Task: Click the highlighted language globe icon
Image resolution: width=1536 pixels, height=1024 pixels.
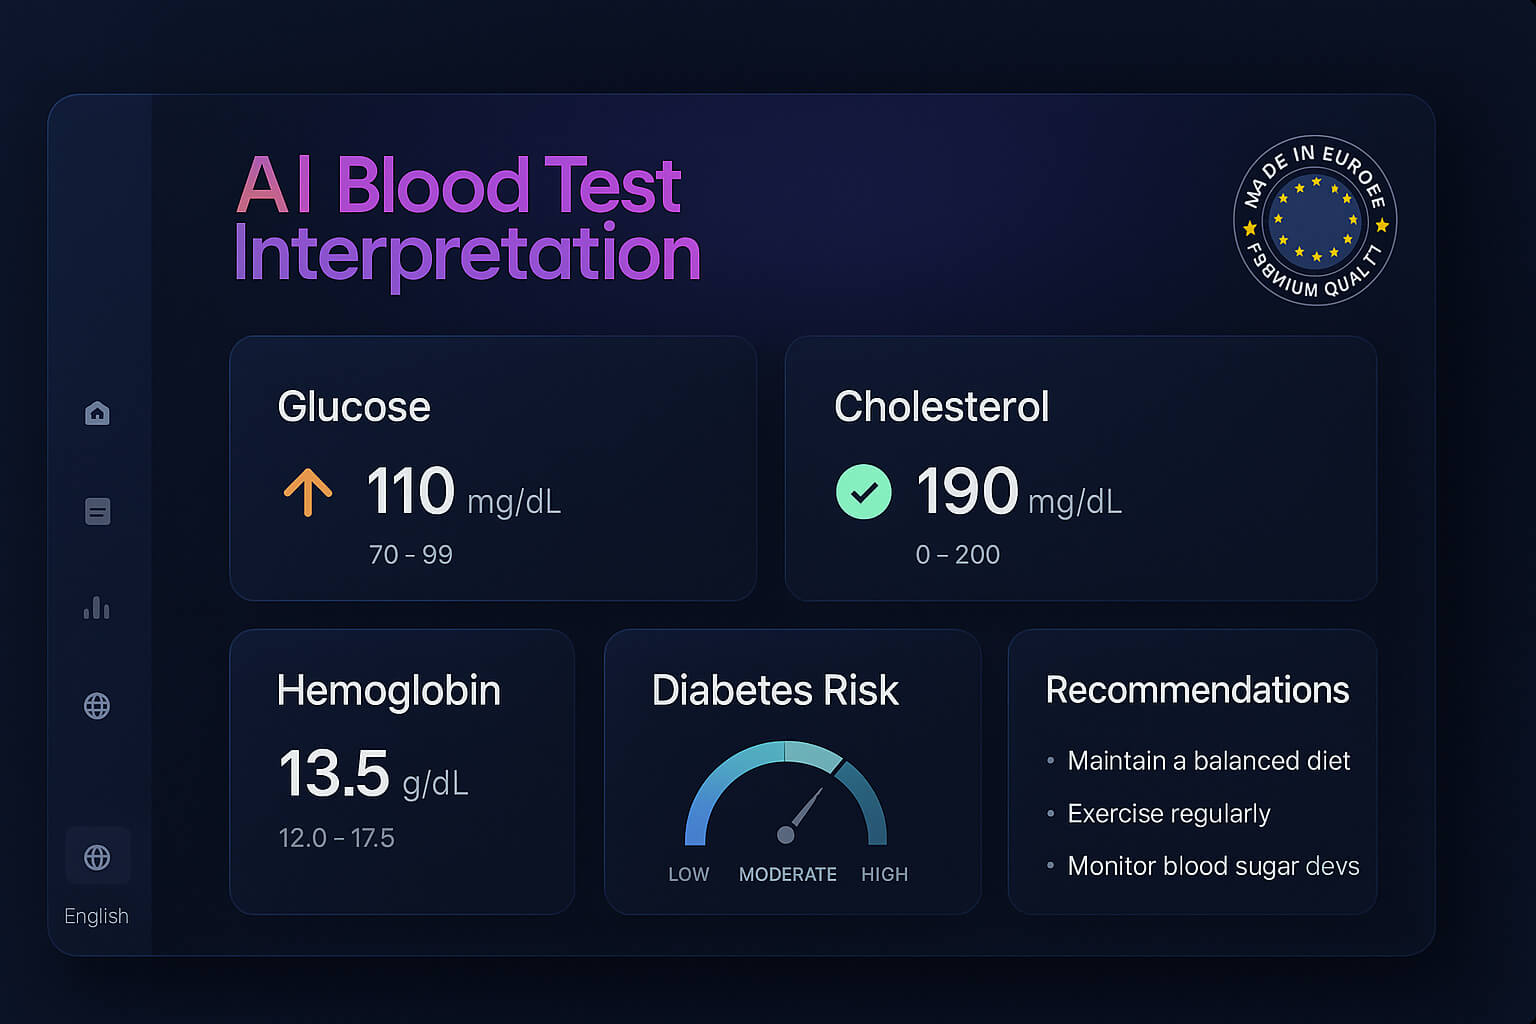Action: [x=97, y=856]
